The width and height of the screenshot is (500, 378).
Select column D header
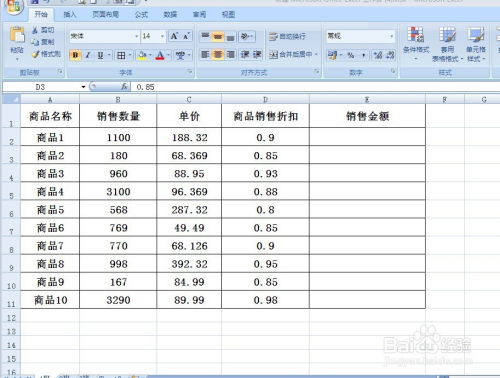pyautogui.click(x=265, y=99)
